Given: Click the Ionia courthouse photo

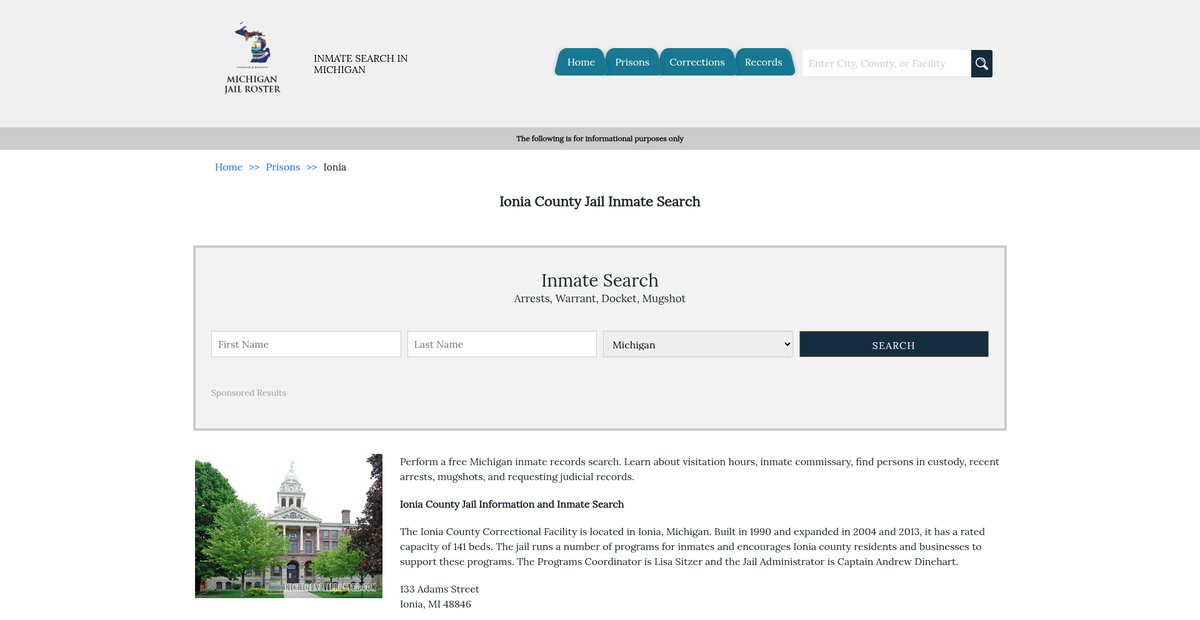Looking at the screenshot, I should click(289, 526).
